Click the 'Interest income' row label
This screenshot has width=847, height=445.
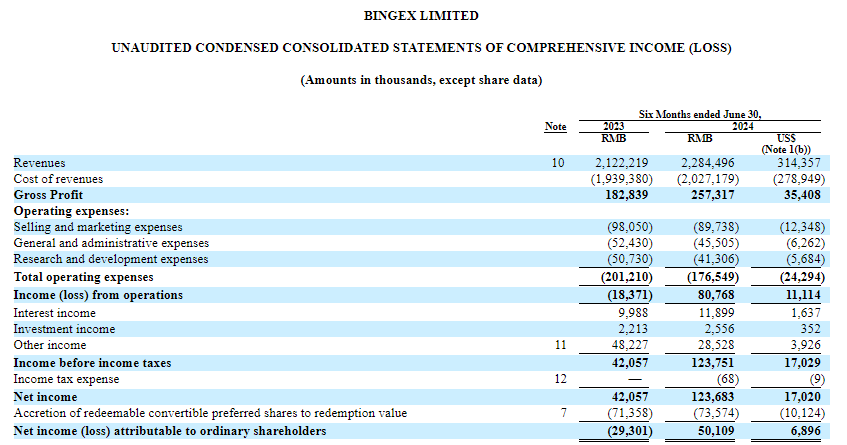click(x=54, y=313)
